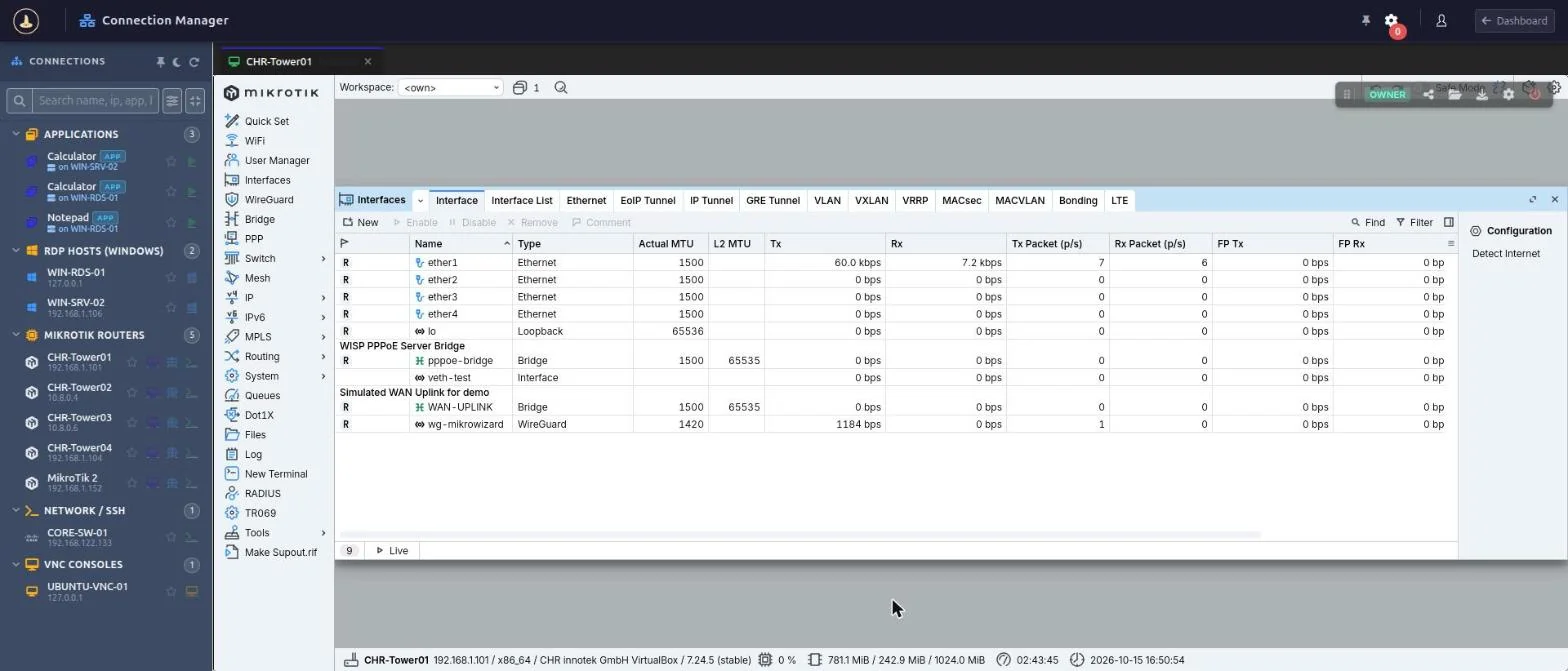Open the Dot1X menu entry
This screenshot has height=671, width=1568.
[x=259, y=415]
